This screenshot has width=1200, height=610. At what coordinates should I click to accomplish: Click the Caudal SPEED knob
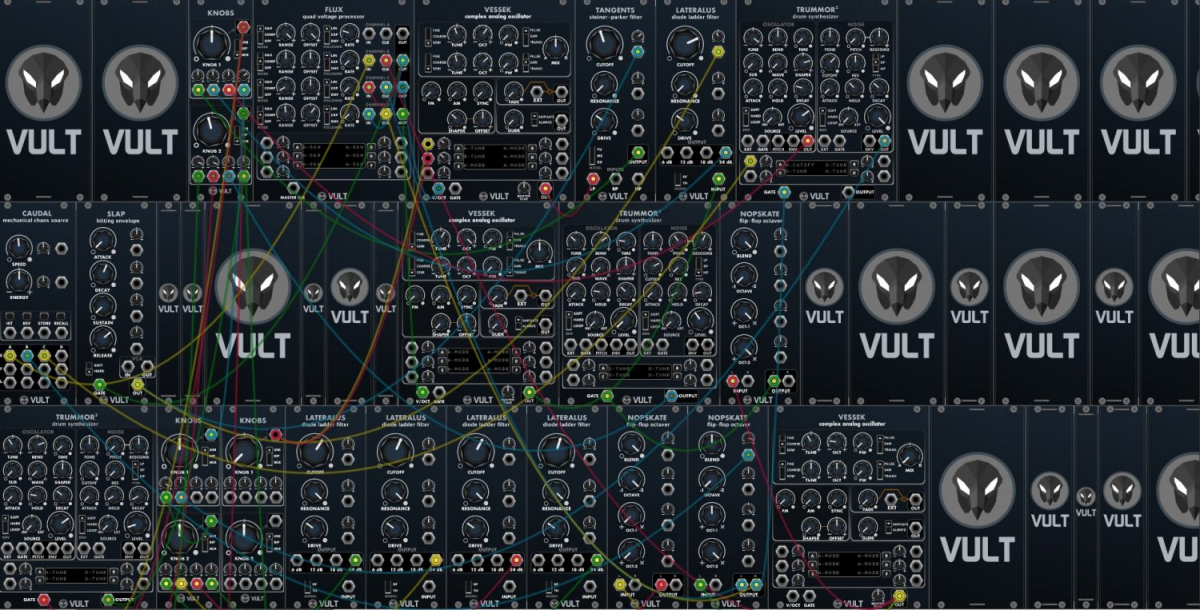pyautogui.click(x=19, y=248)
